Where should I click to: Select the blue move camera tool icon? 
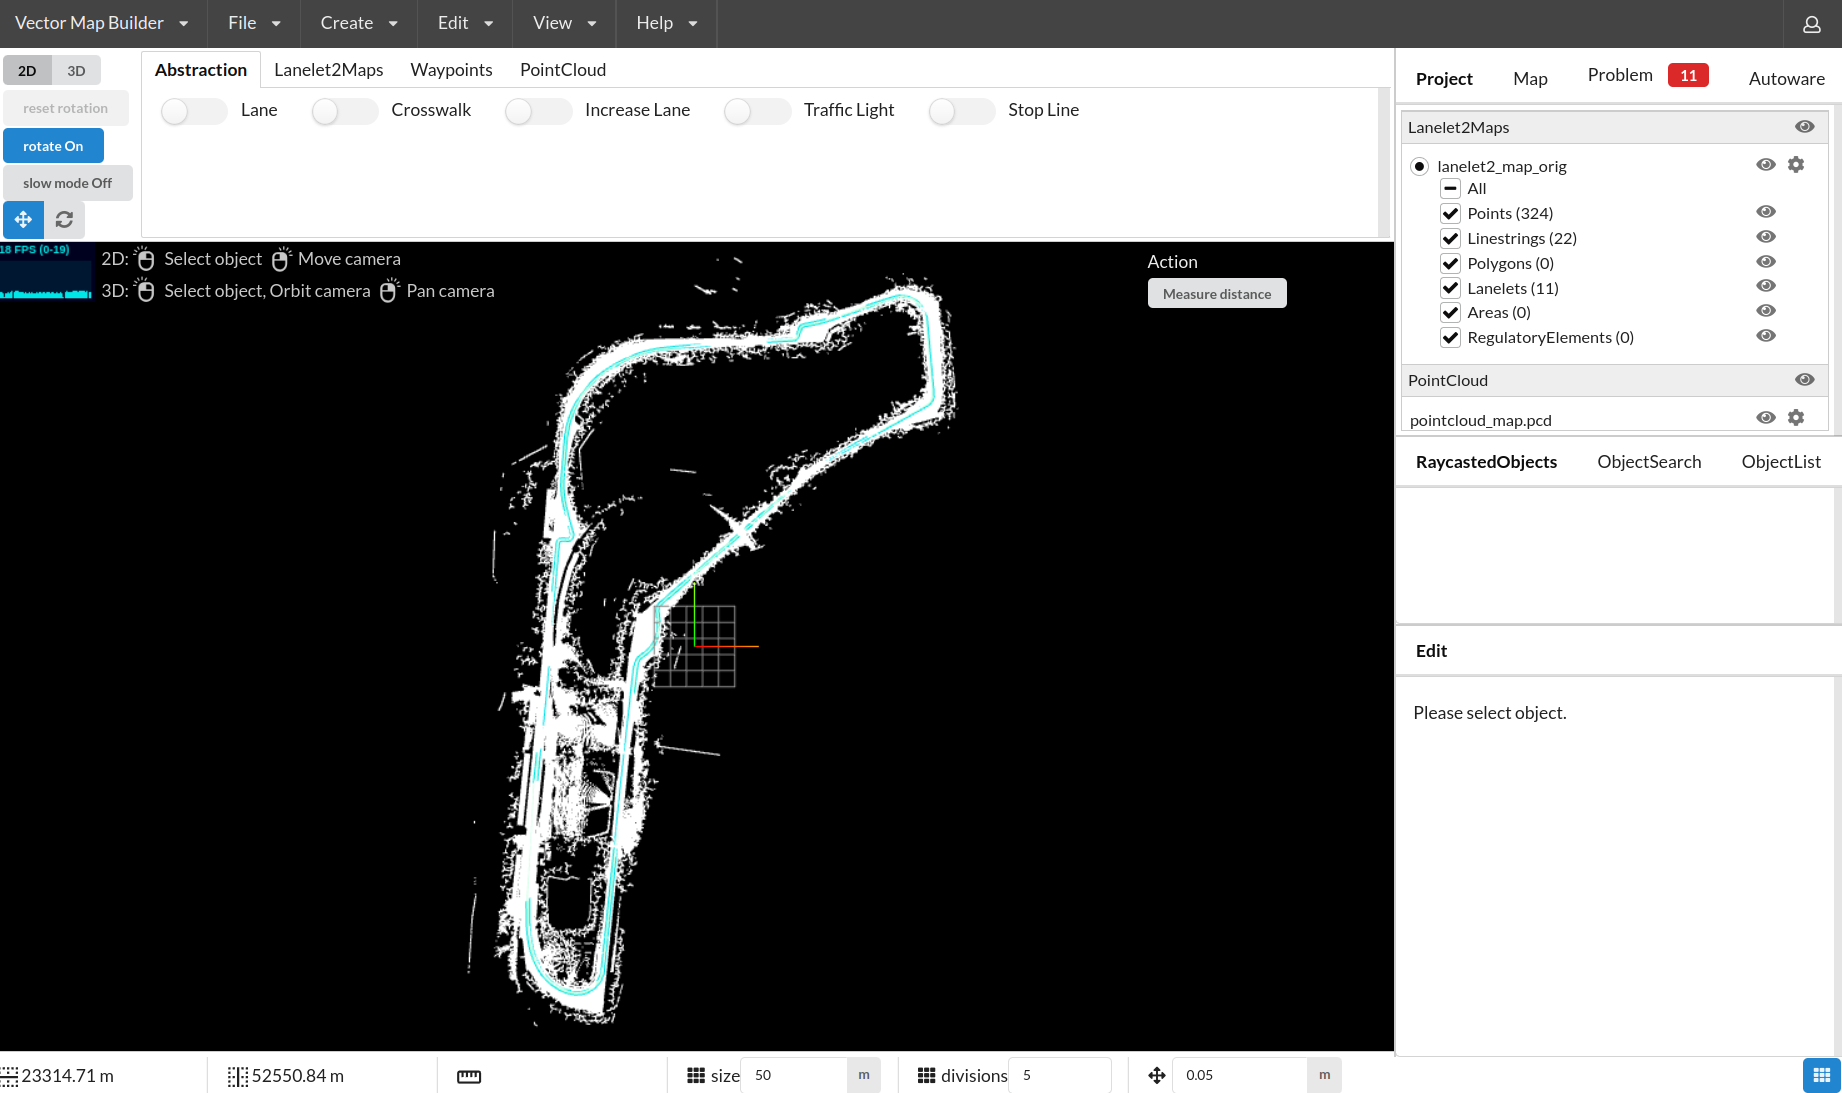[23, 219]
